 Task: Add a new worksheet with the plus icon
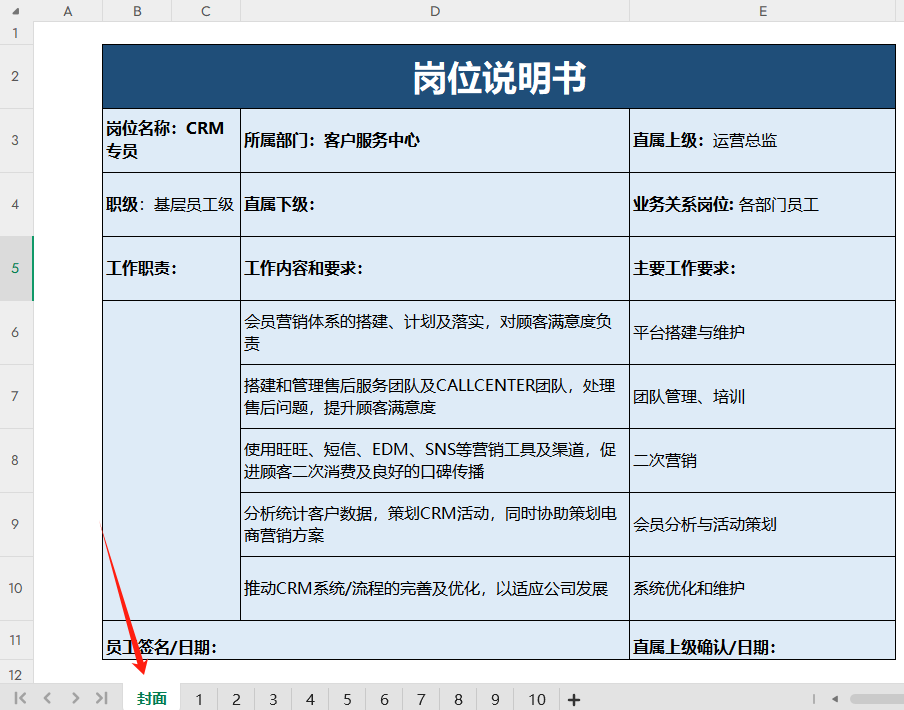tap(571, 698)
